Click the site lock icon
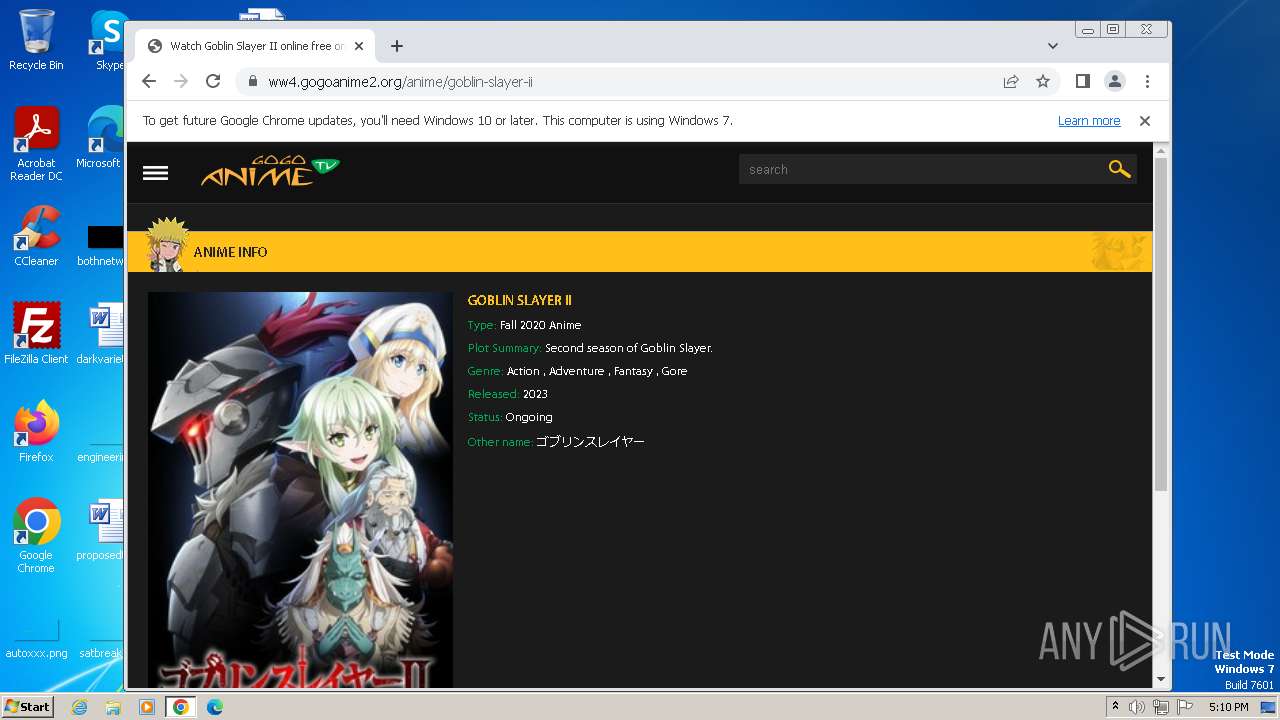1280x720 pixels. click(x=252, y=81)
